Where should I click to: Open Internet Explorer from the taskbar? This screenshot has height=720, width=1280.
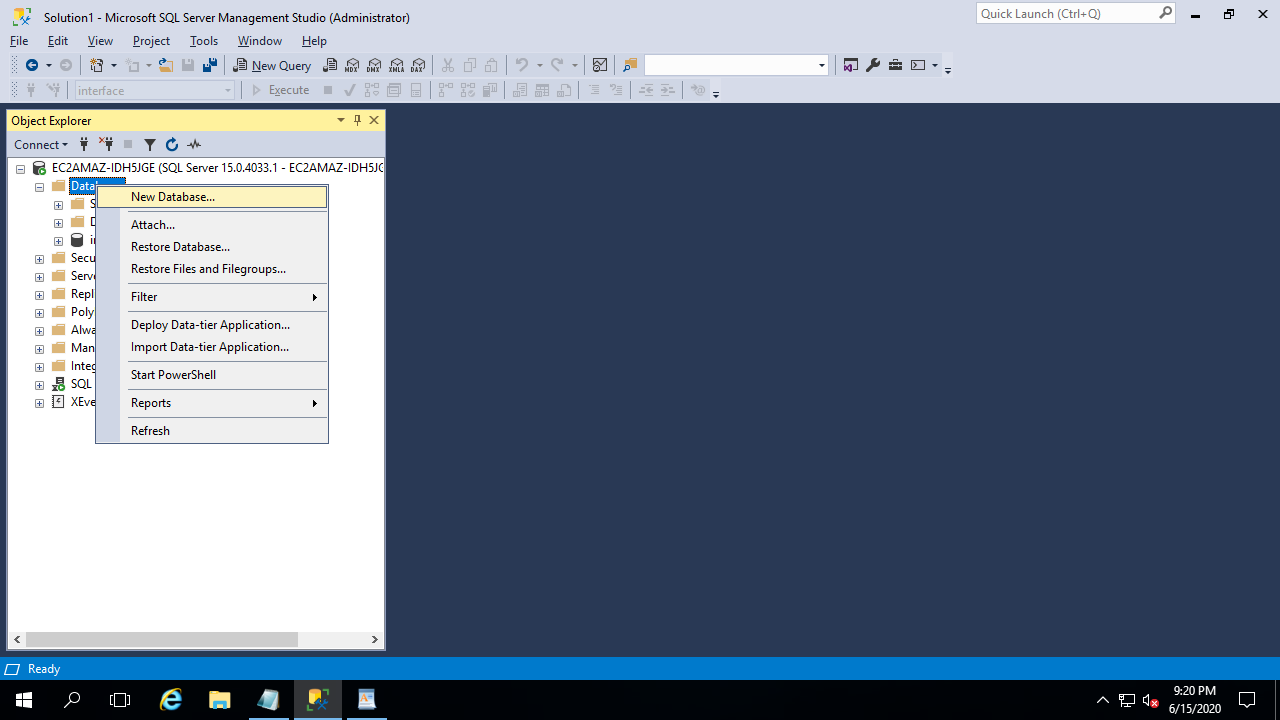[172, 700]
